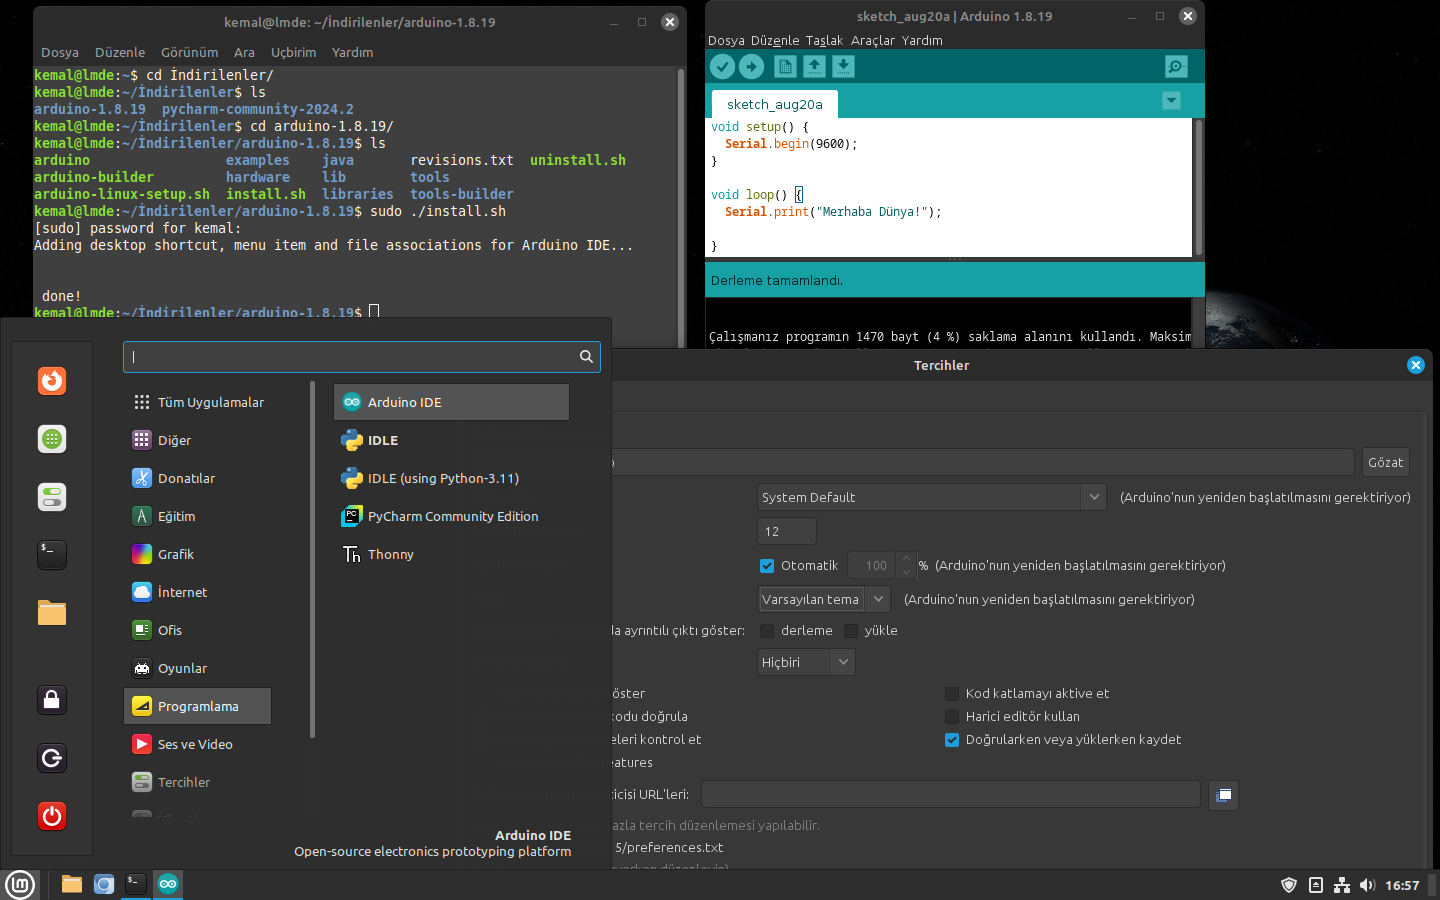The height and width of the screenshot is (900, 1440).
Task: Open the Files launcher in the taskbar
Action: click(x=71, y=884)
